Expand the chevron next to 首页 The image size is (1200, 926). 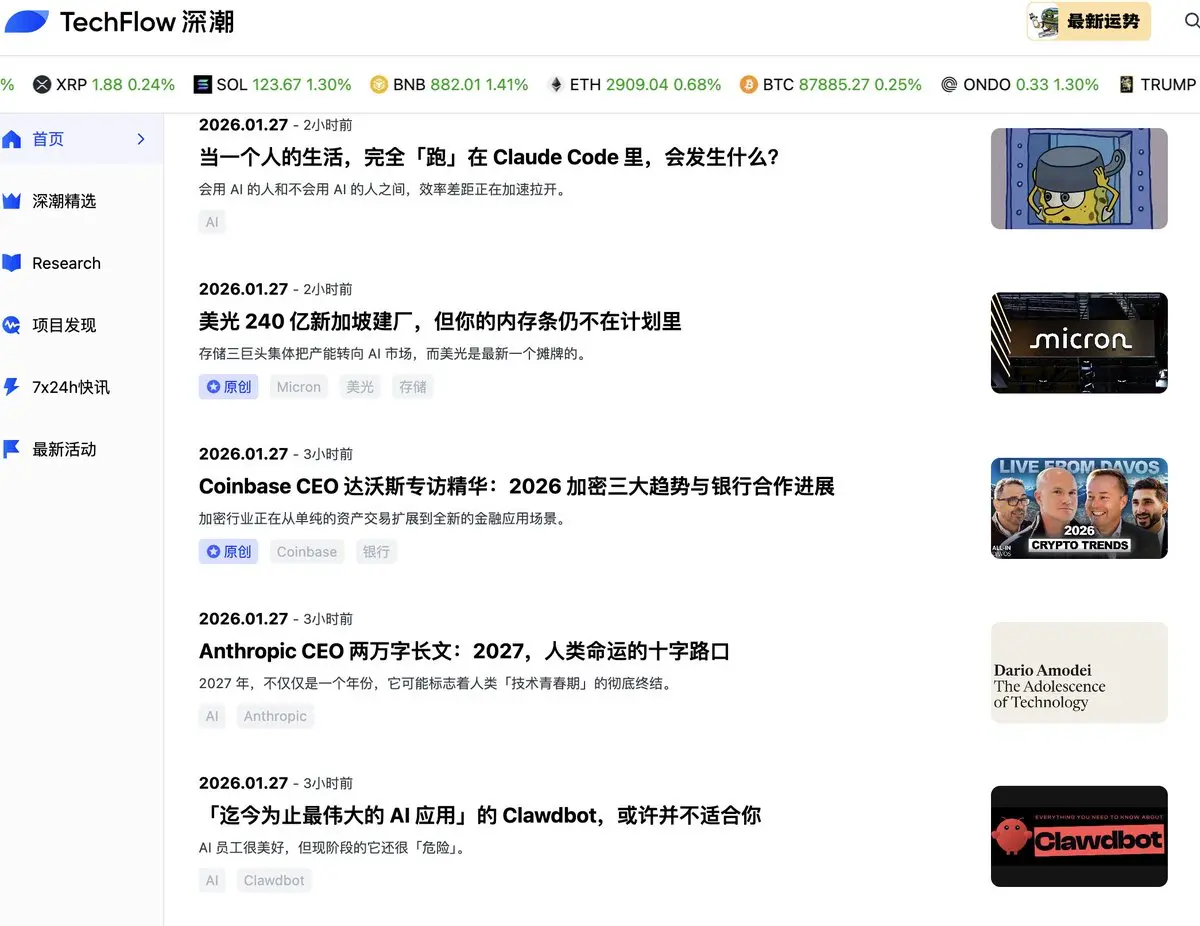pos(141,139)
